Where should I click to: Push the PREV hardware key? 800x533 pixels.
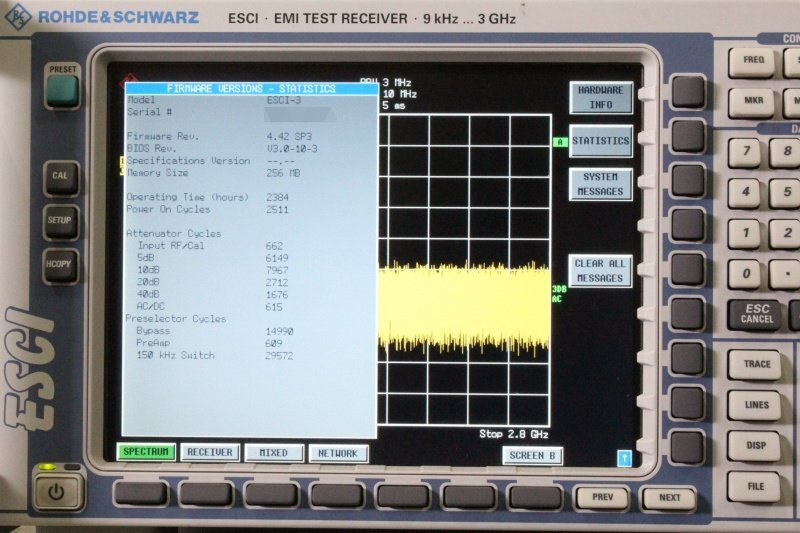(x=603, y=498)
